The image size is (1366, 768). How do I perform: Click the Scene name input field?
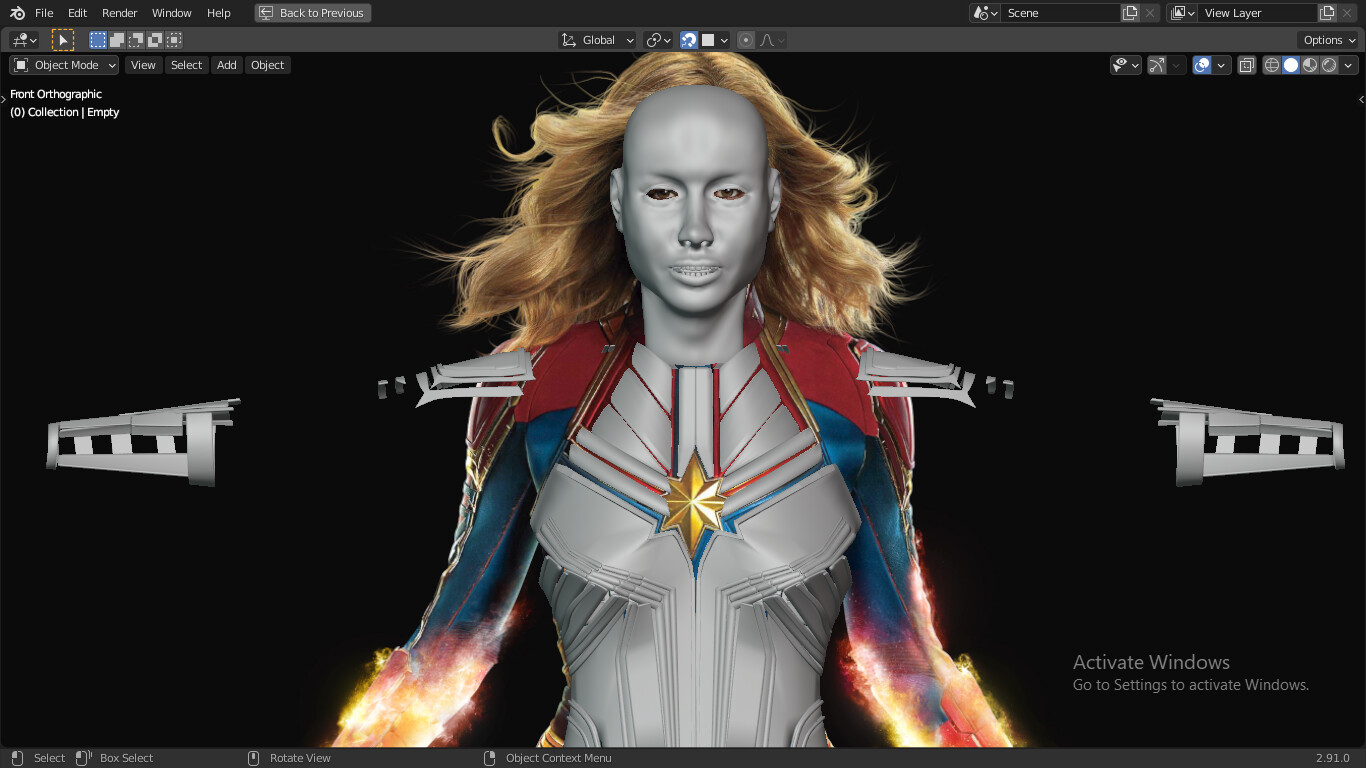1062,13
